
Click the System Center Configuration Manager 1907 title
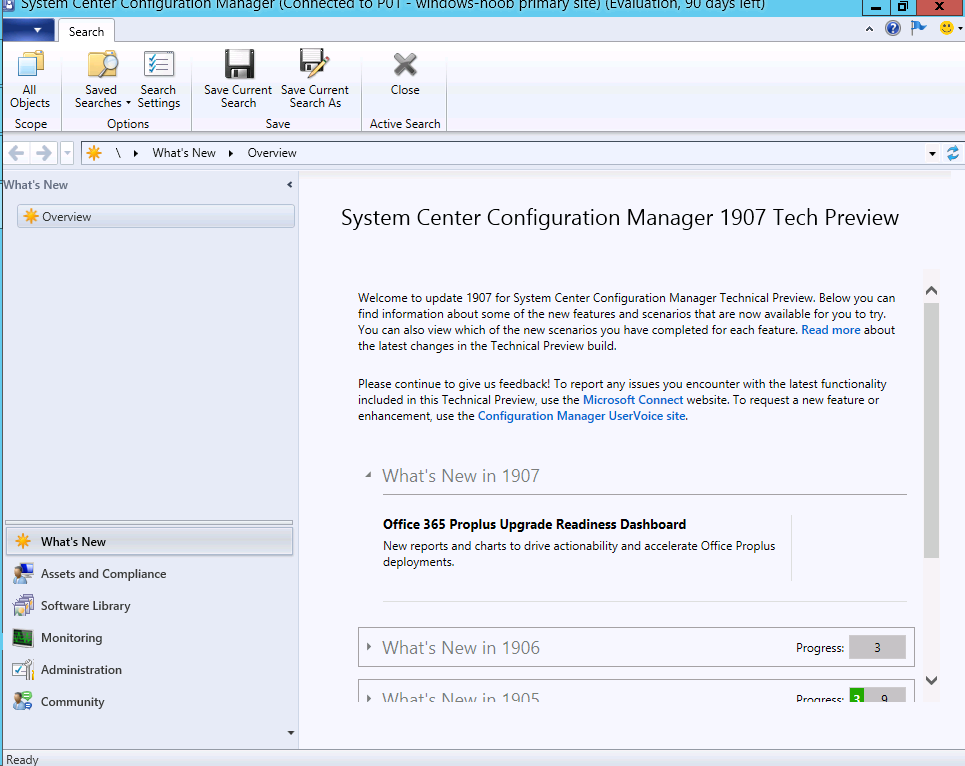(620, 217)
